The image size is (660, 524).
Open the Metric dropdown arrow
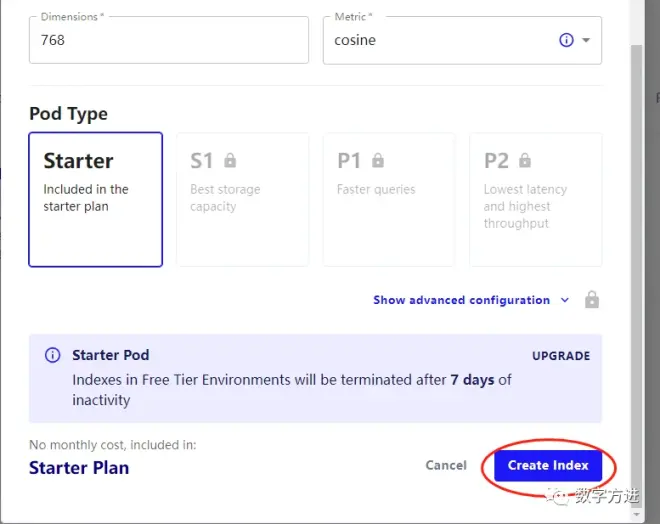point(586,40)
